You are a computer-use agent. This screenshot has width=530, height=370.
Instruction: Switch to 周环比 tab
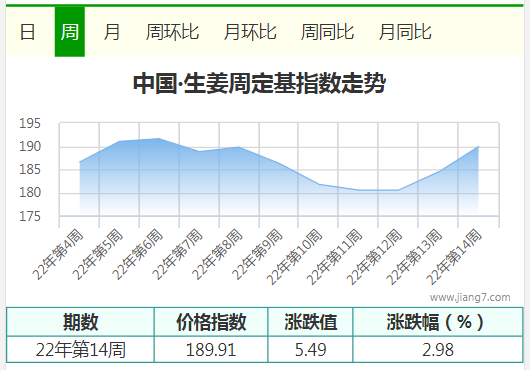(x=172, y=32)
